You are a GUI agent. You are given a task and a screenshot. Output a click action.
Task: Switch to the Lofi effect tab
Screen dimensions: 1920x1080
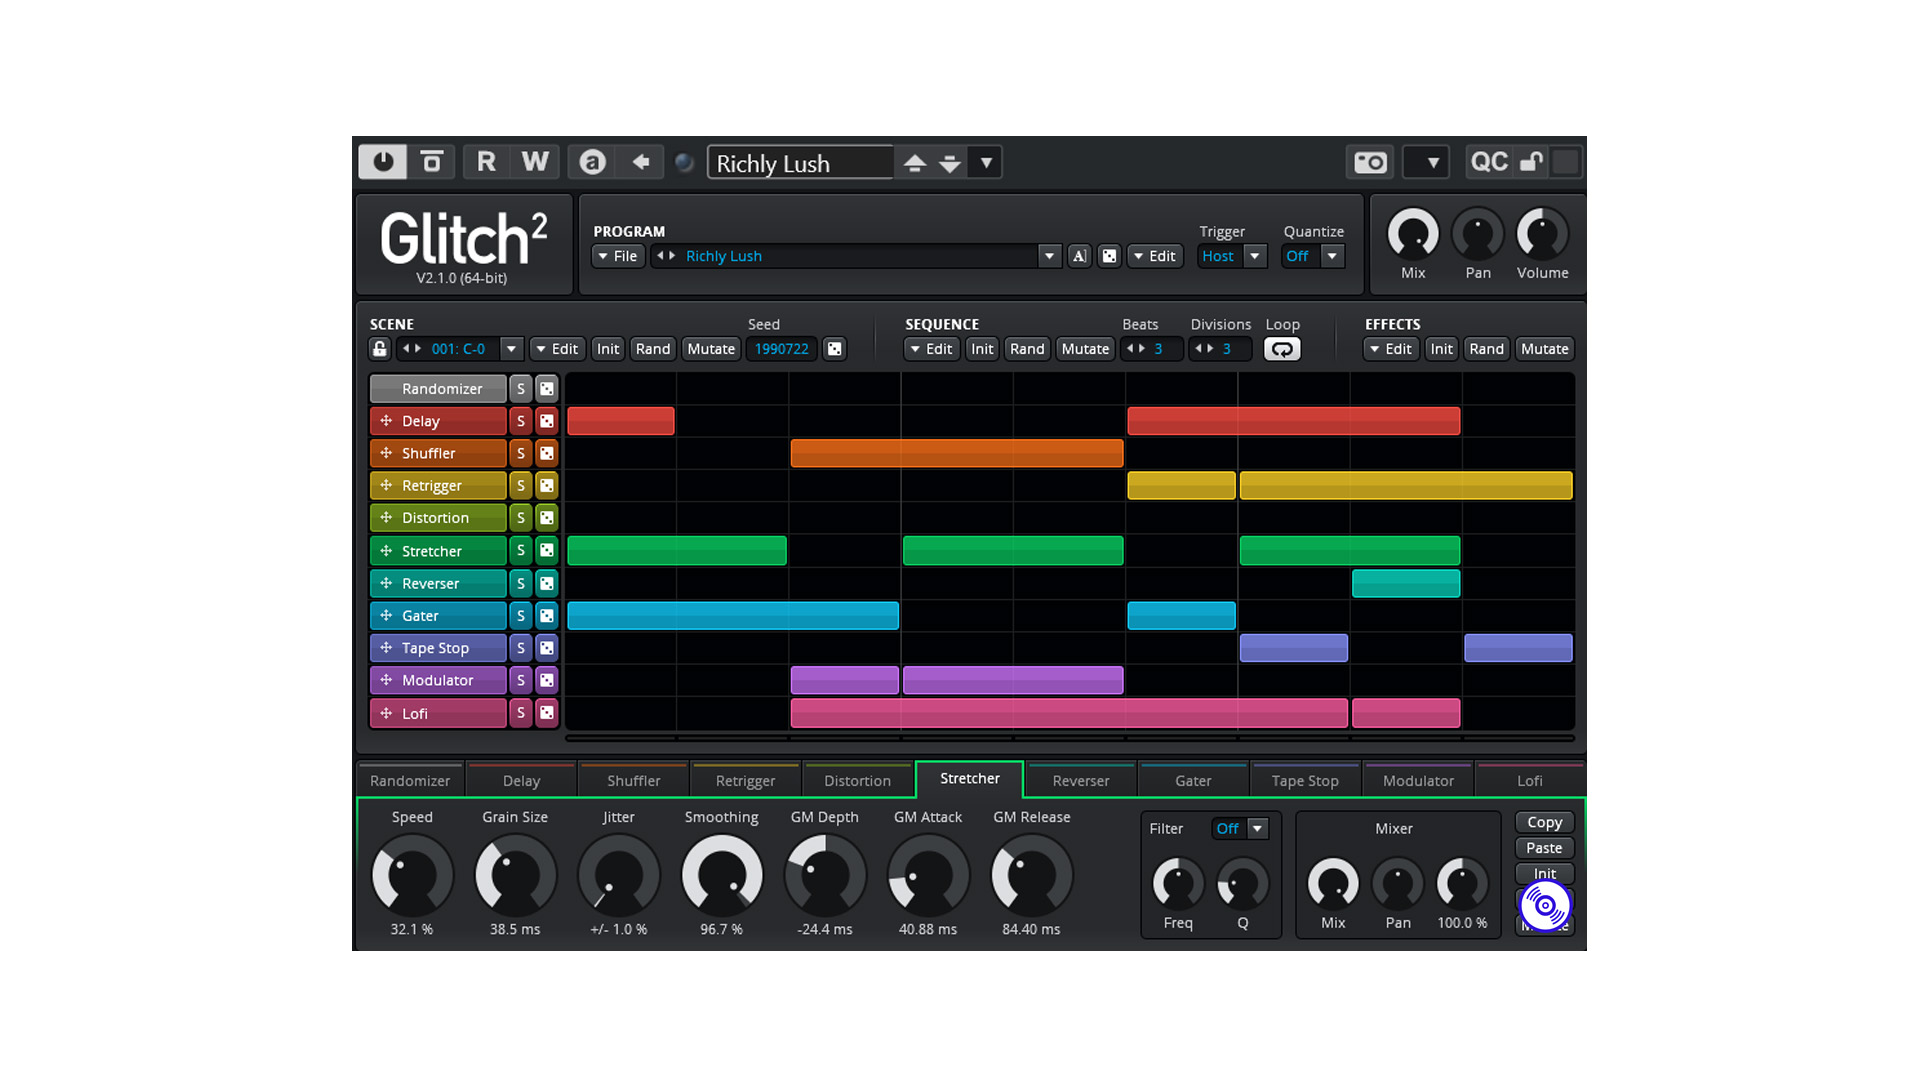coord(1529,781)
